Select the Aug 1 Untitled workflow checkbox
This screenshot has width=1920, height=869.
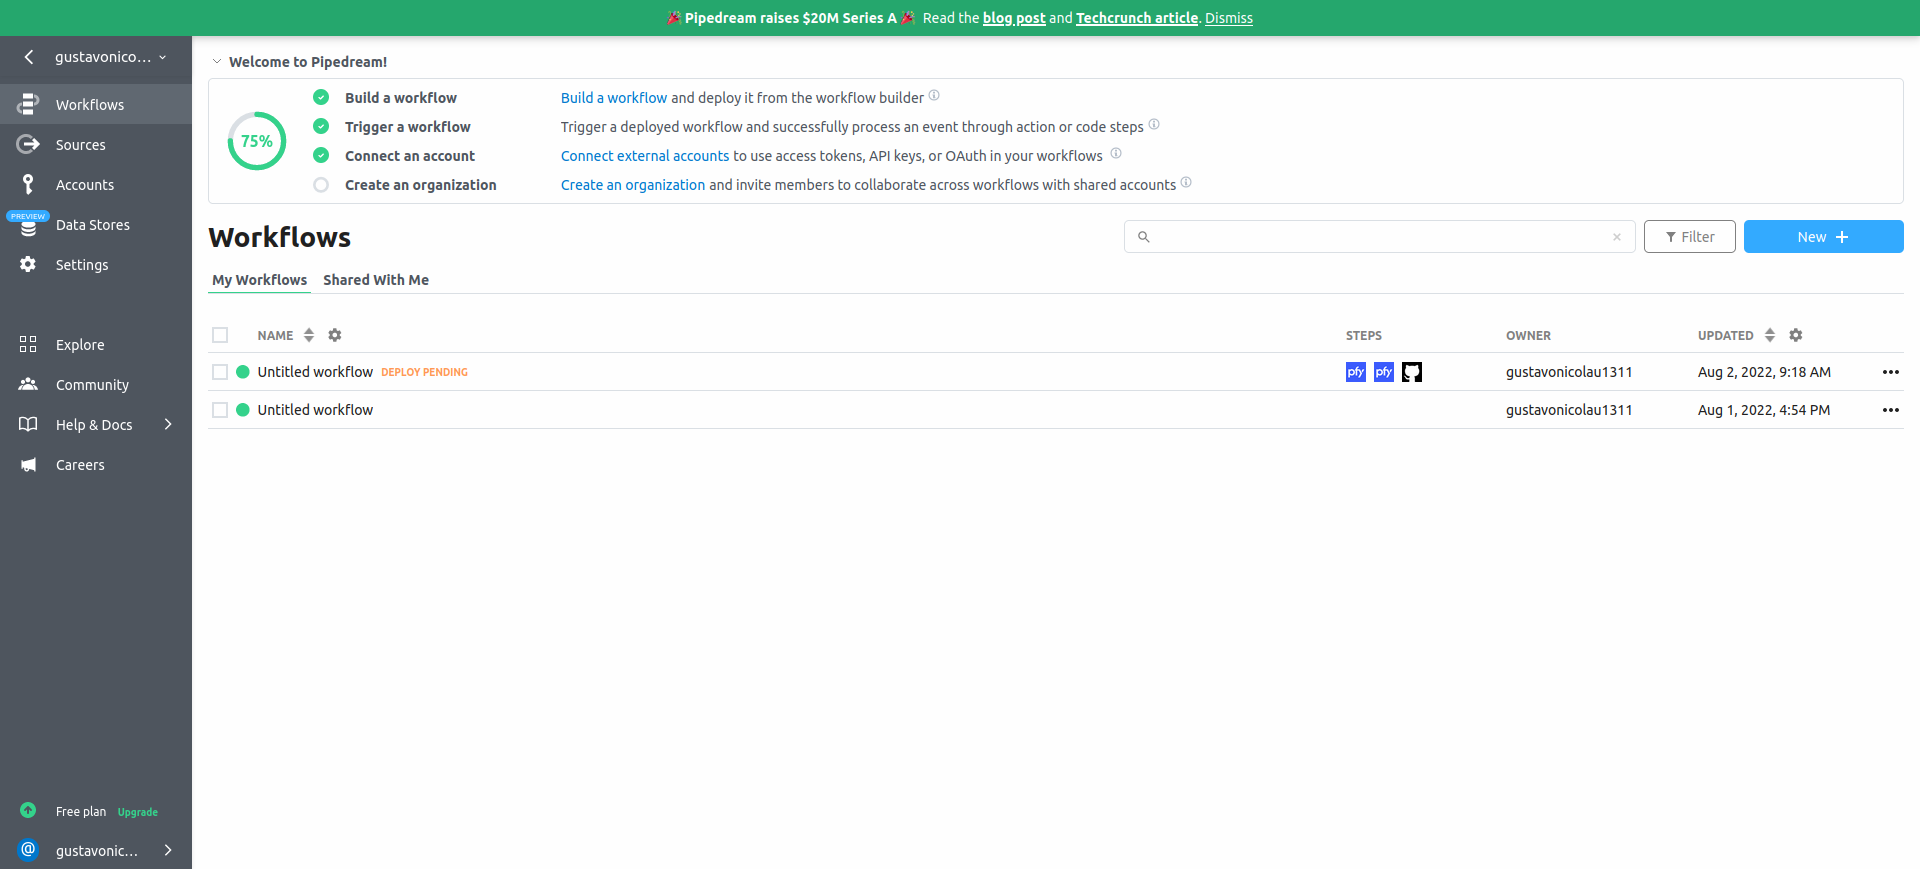[x=220, y=410]
